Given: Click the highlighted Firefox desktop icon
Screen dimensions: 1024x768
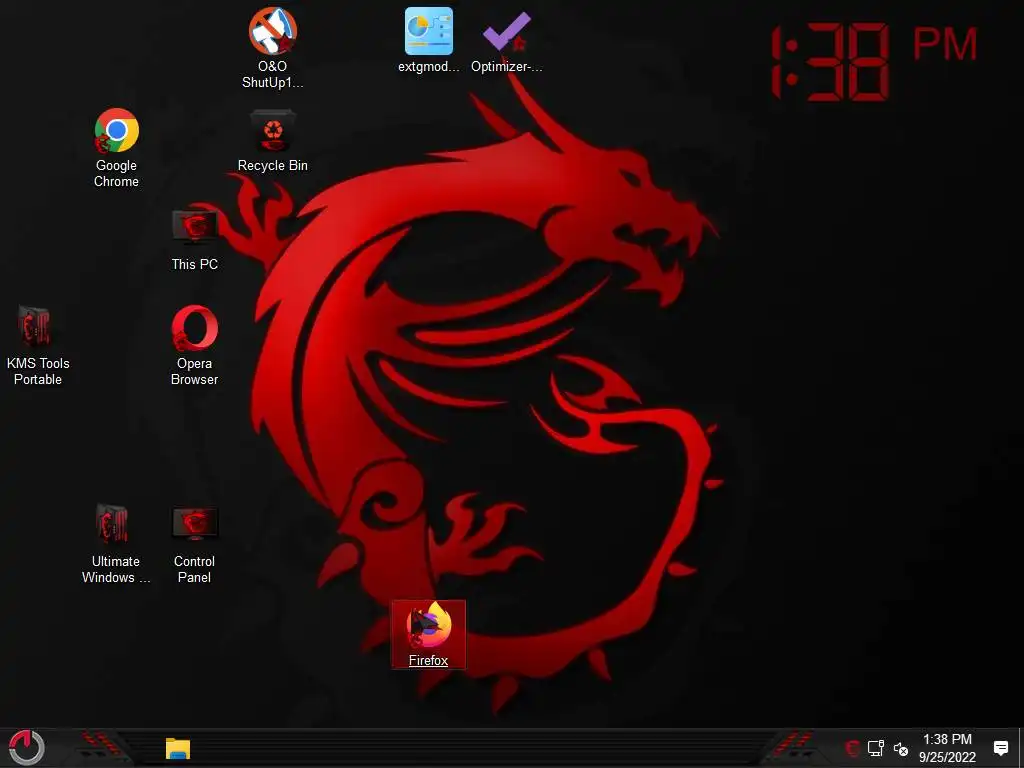Looking at the screenshot, I should click(x=428, y=634).
